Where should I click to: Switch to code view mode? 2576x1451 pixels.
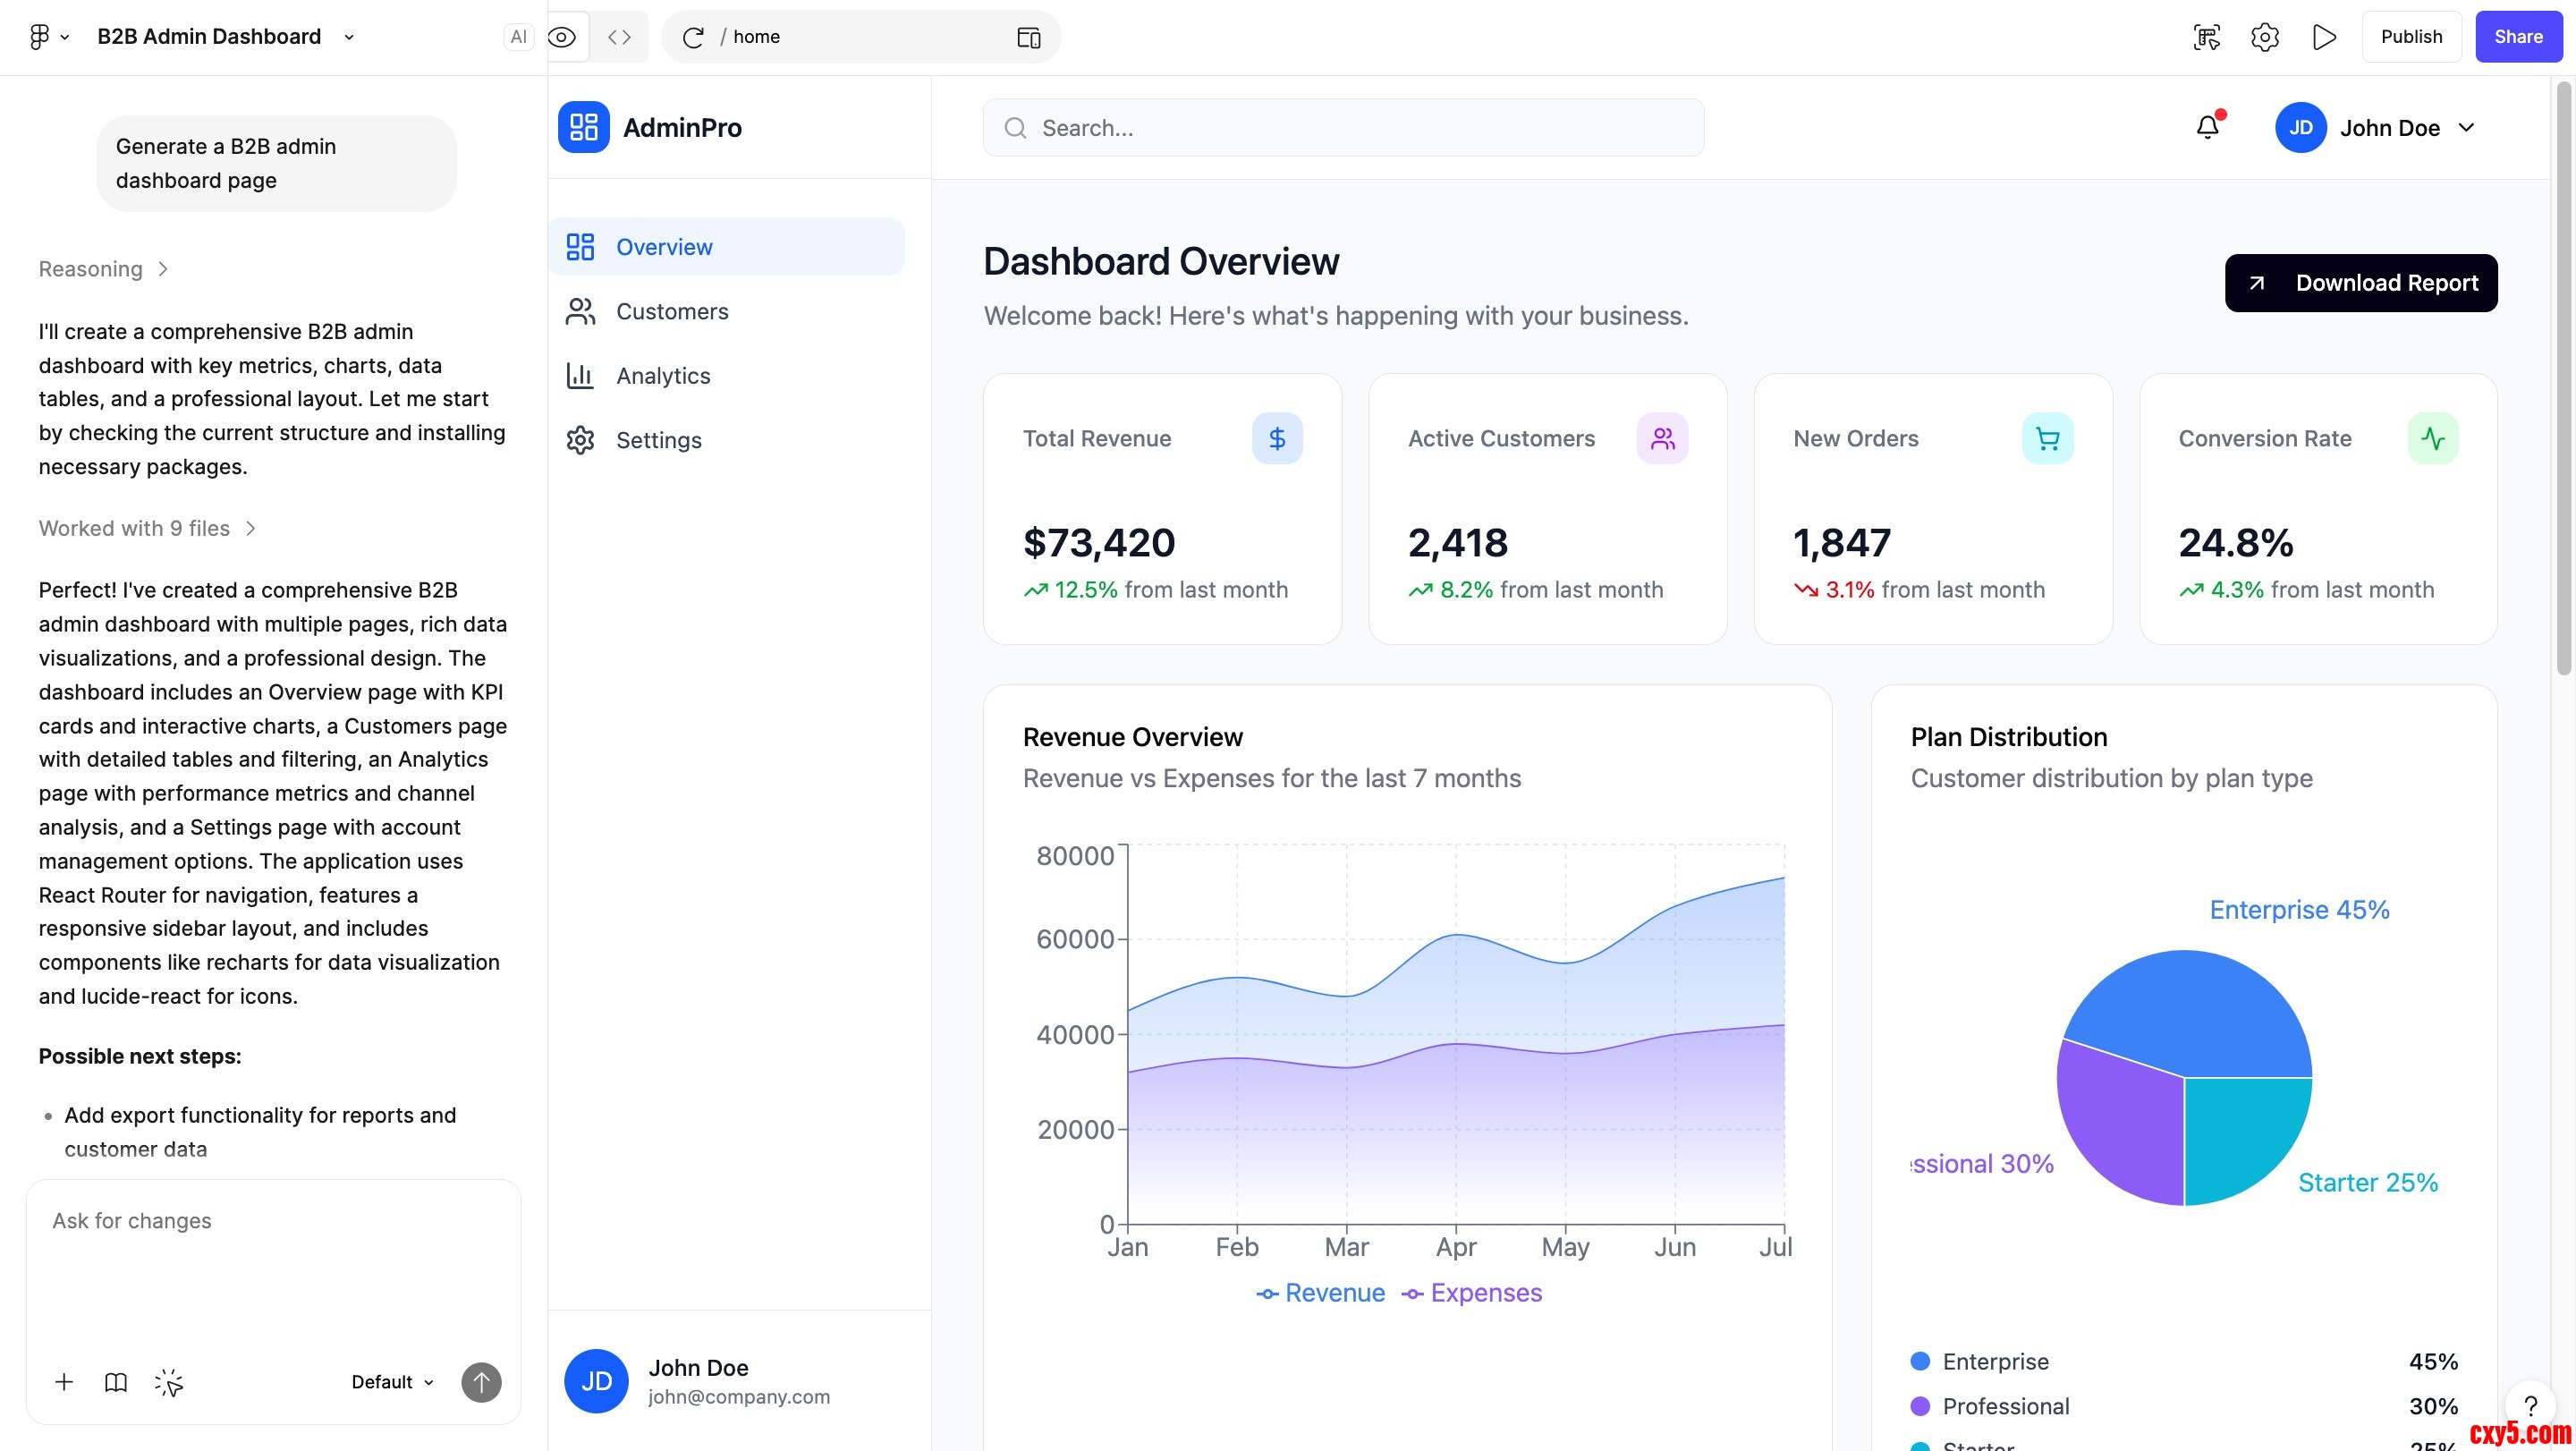tap(619, 37)
